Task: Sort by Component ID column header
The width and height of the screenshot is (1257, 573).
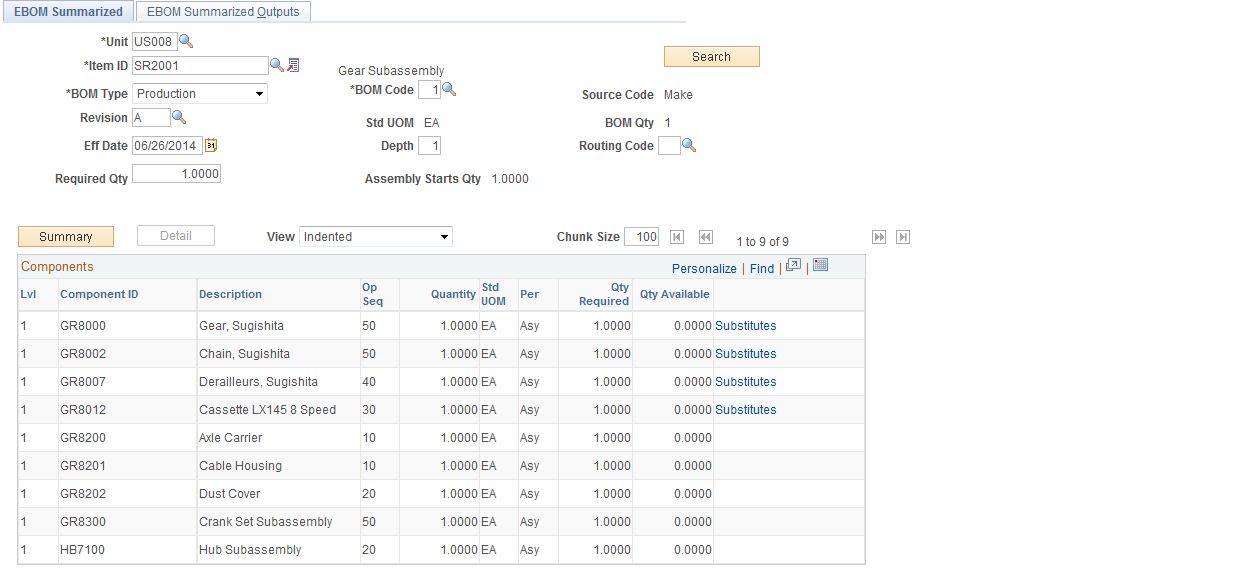Action: pyautogui.click(x=99, y=294)
